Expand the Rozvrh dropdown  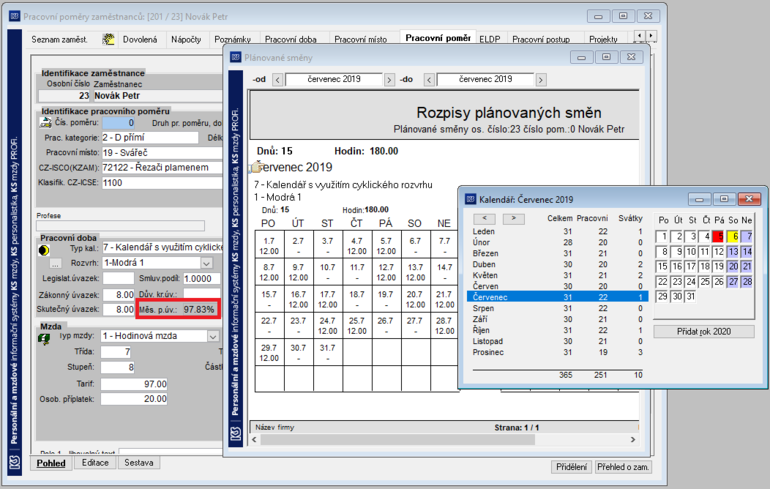(x=207, y=263)
